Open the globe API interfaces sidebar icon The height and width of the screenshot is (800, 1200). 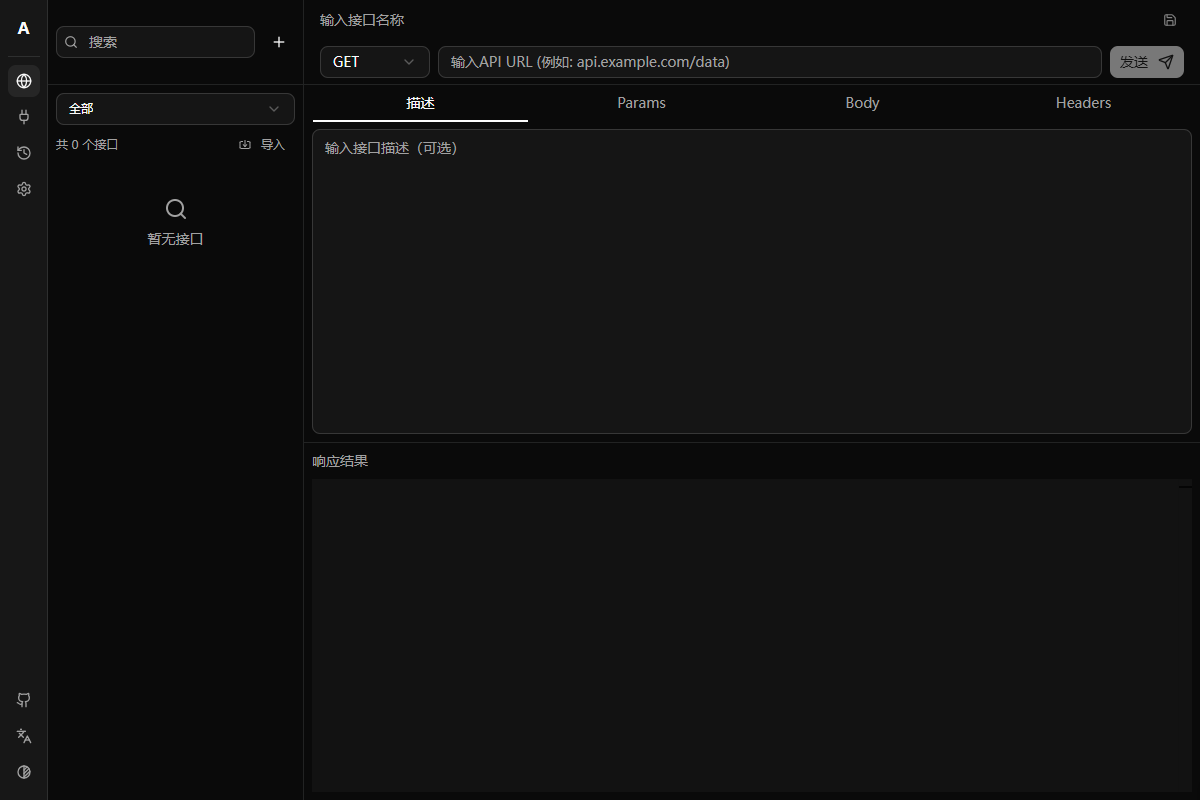(24, 81)
